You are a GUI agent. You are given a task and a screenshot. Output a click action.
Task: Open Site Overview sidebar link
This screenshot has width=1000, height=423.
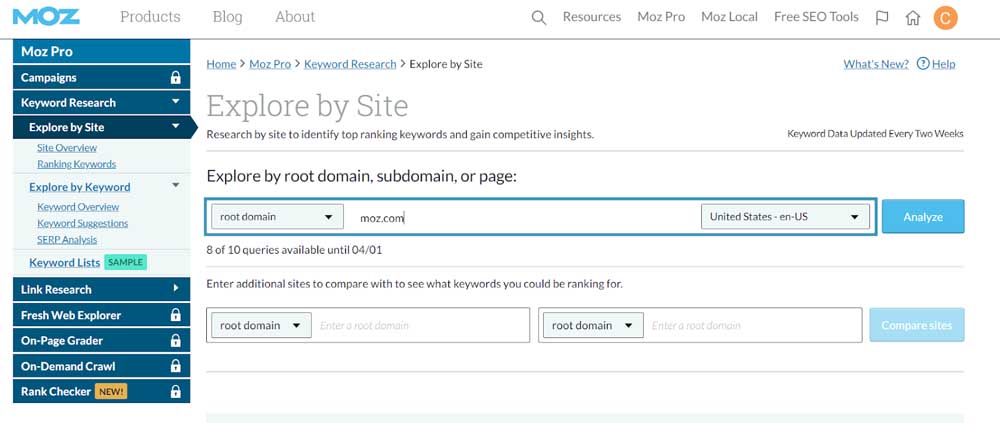[67, 147]
